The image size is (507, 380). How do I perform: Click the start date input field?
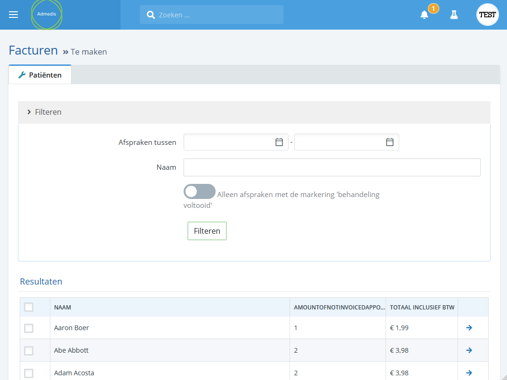pyautogui.click(x=236, y=142)
